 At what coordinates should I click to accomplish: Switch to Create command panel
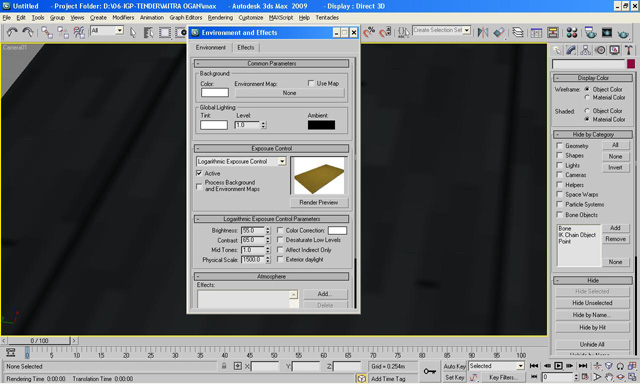click(557, 50)
